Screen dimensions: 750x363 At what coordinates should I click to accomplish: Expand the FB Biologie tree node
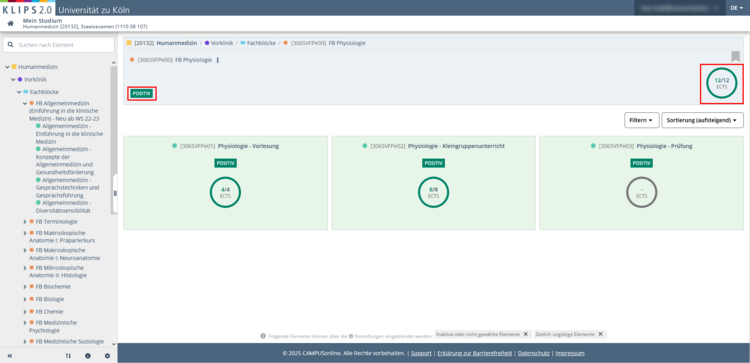pos(25,299)
